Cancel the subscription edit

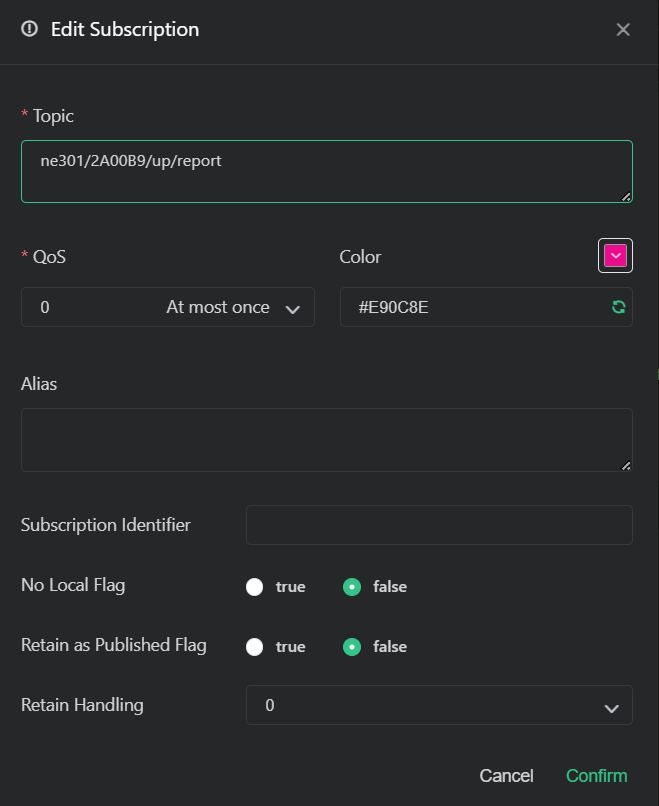[x=506, y=775]
